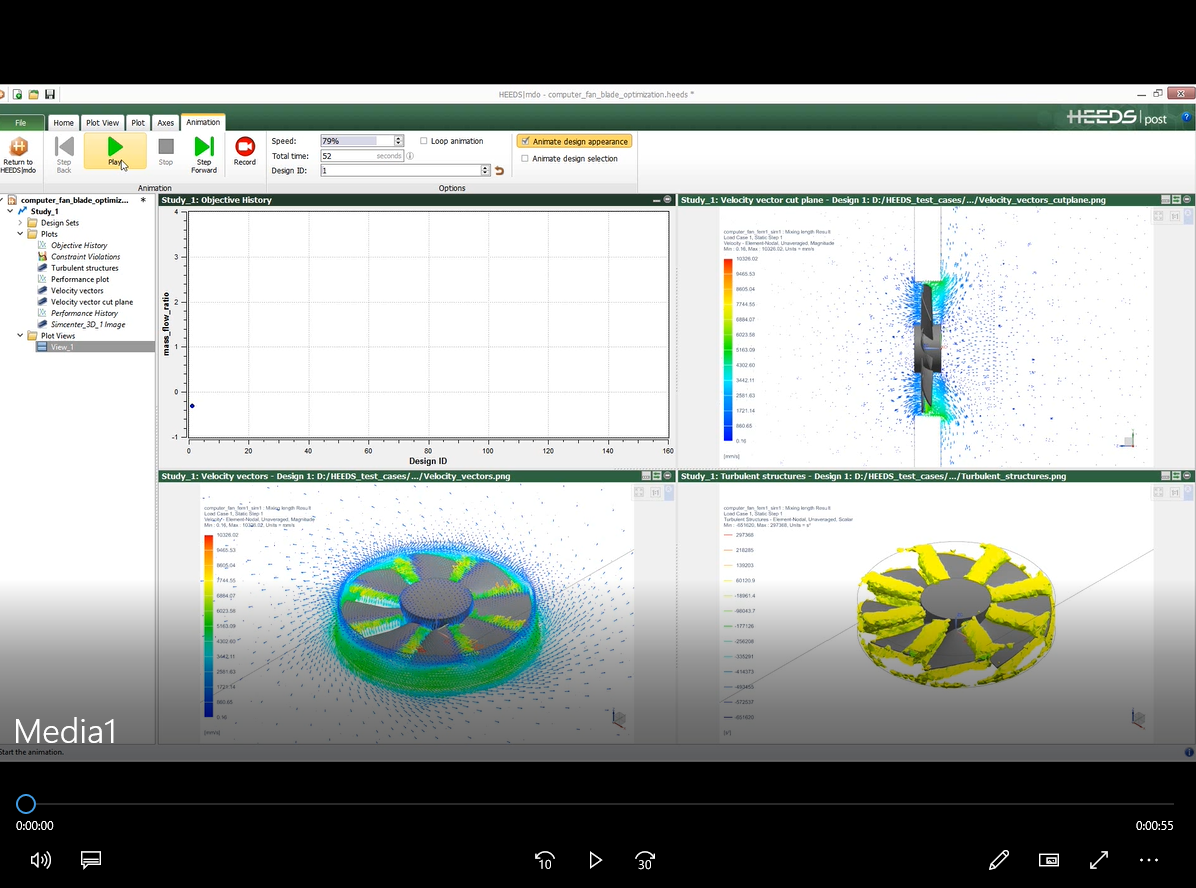
Task: Click the Total time input field
Action: [362, 156]
